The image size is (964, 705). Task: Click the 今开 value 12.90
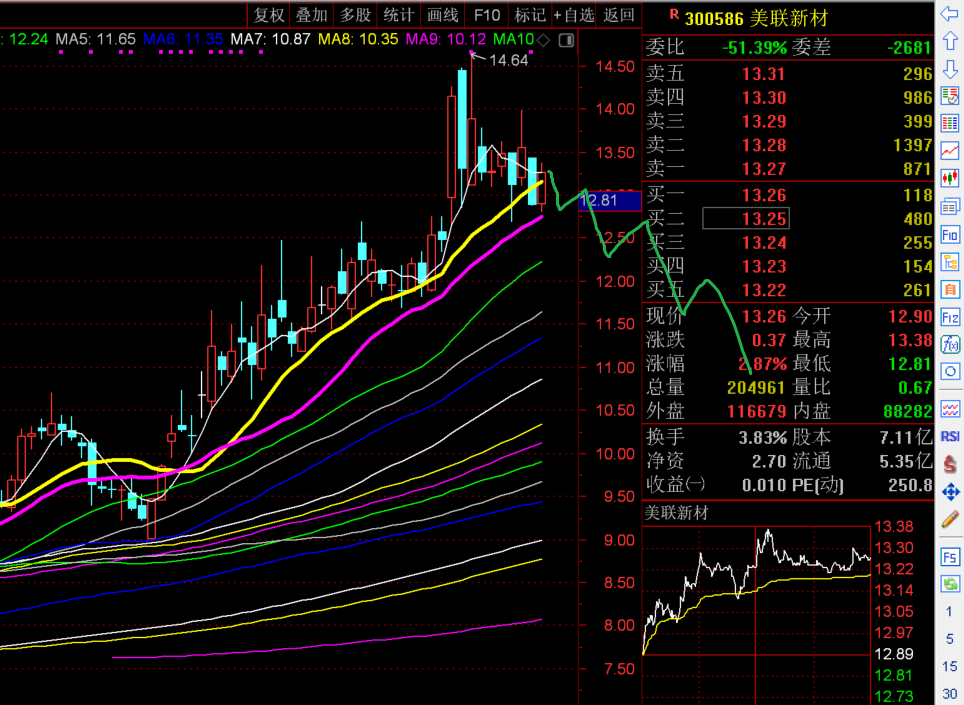coord(910,316)
